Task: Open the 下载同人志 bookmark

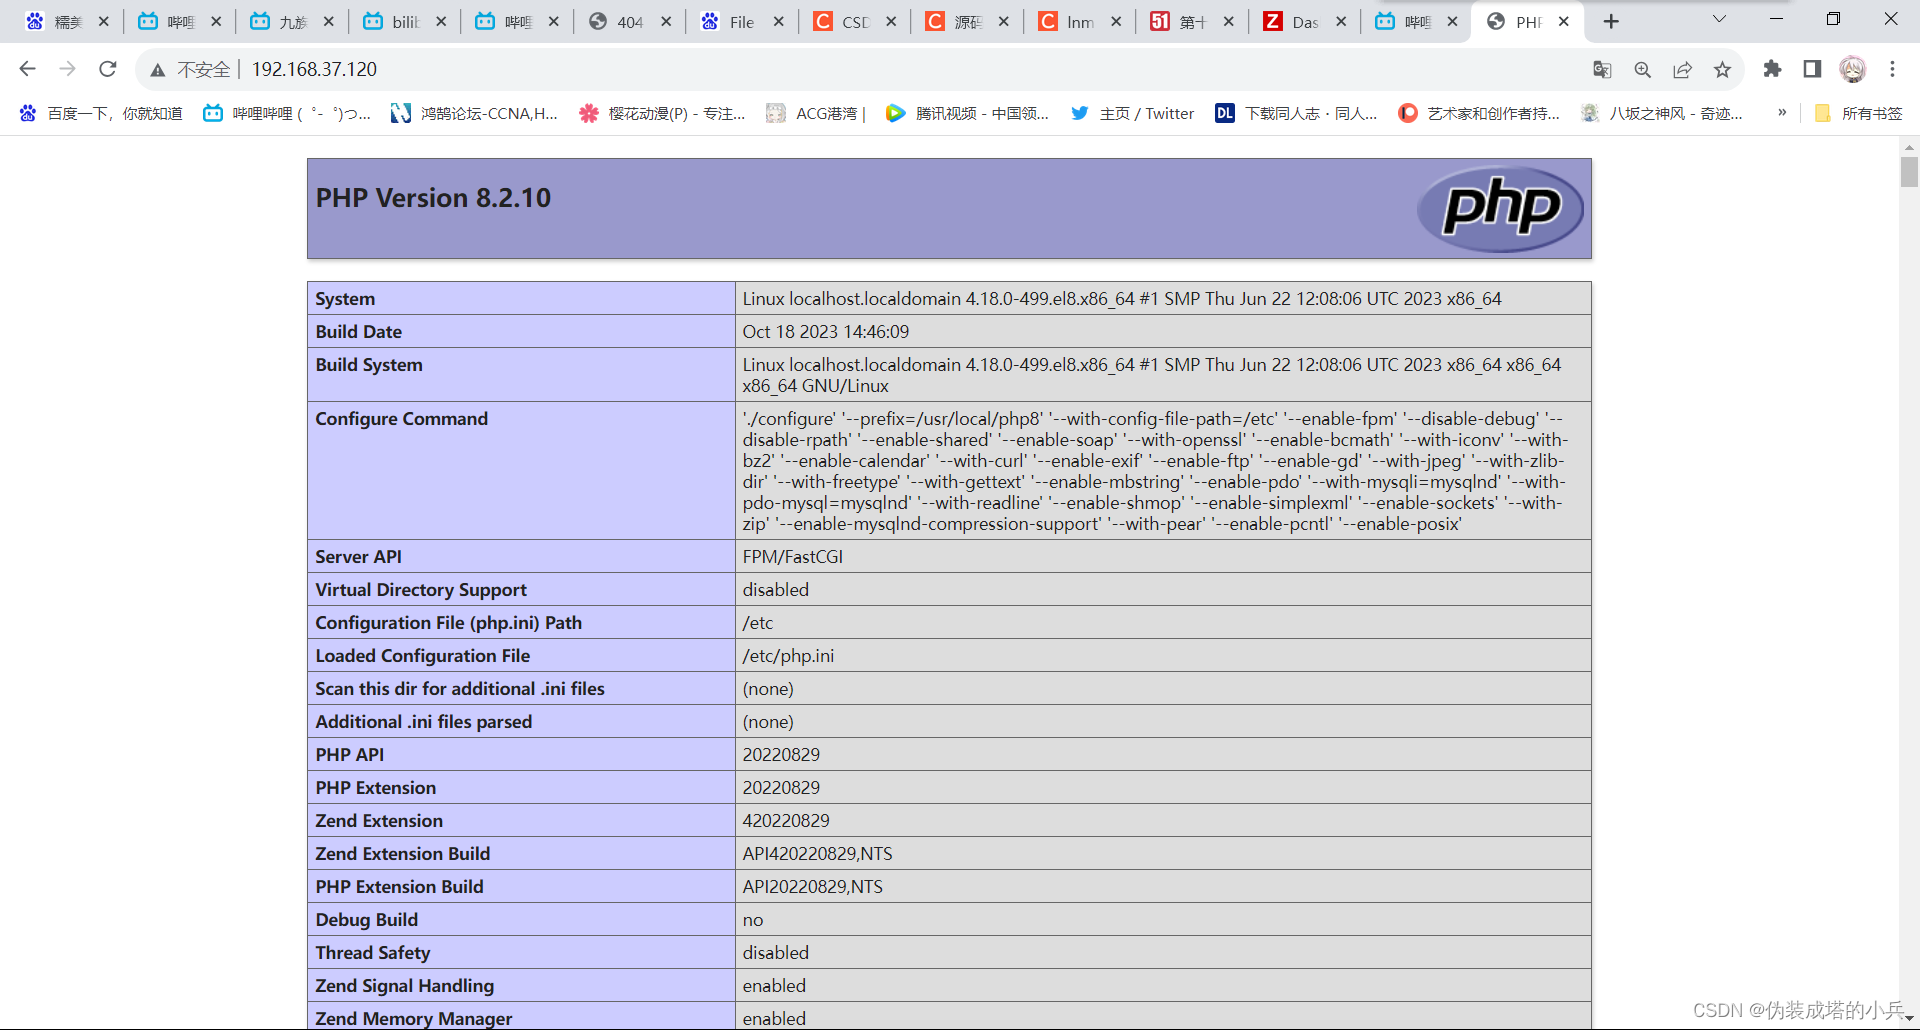Action: 1296,113
